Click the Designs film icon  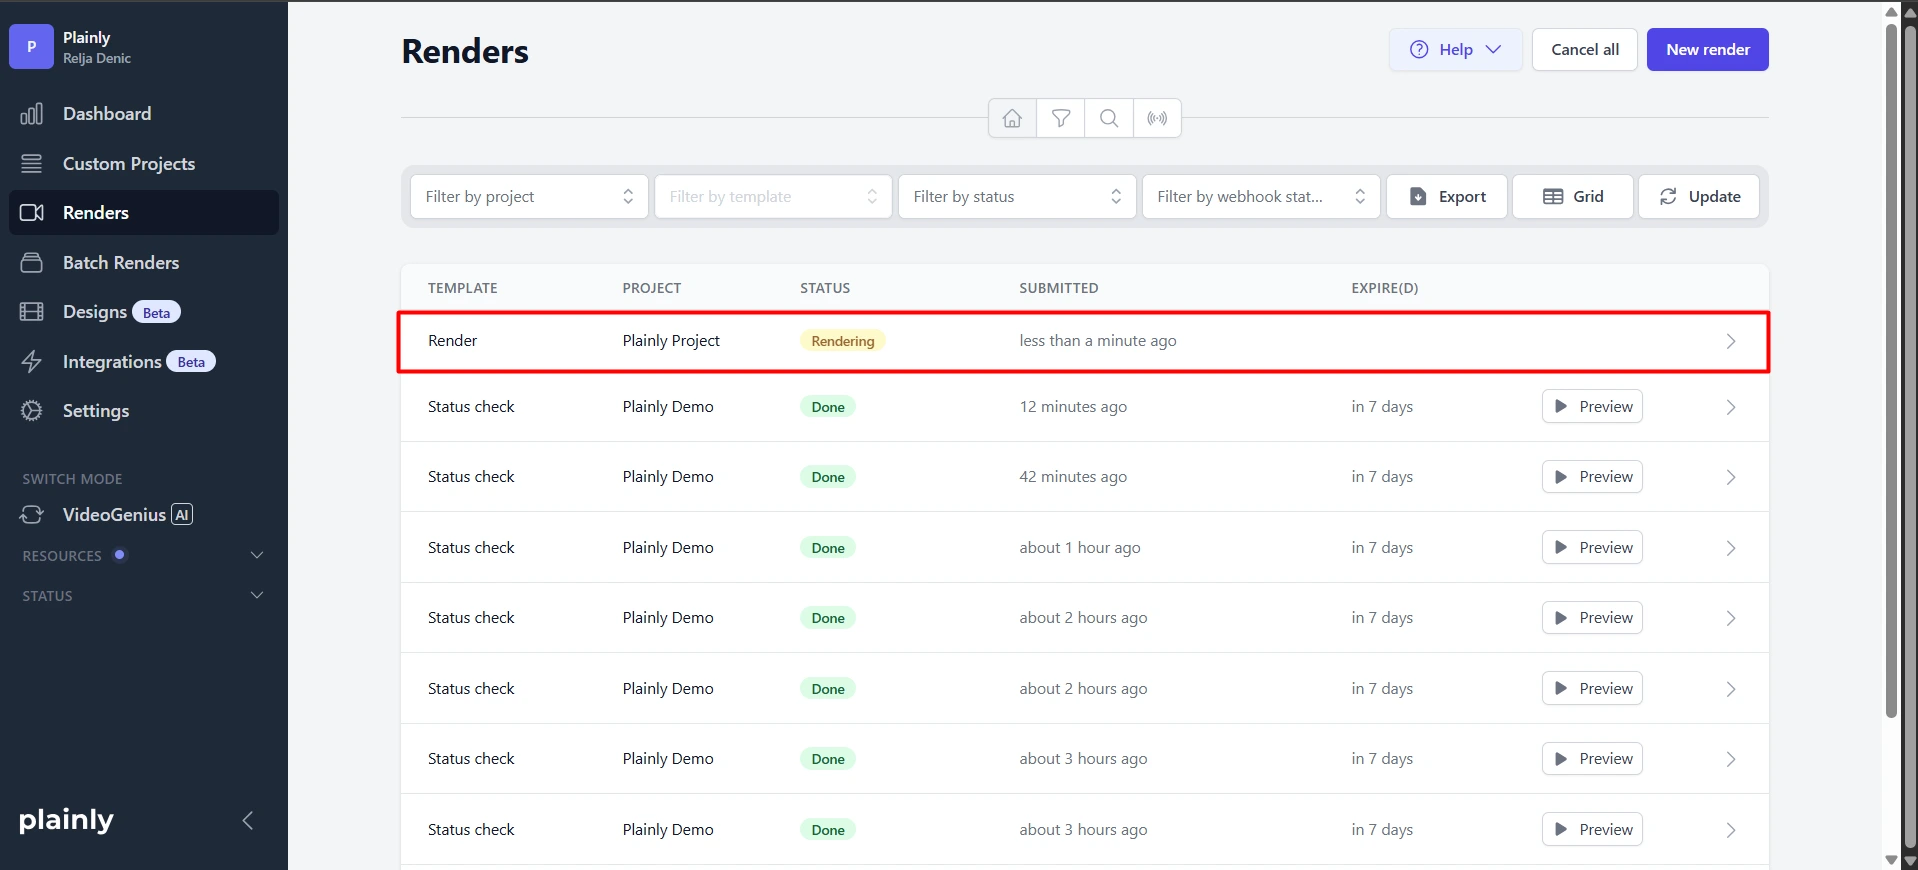32,311
